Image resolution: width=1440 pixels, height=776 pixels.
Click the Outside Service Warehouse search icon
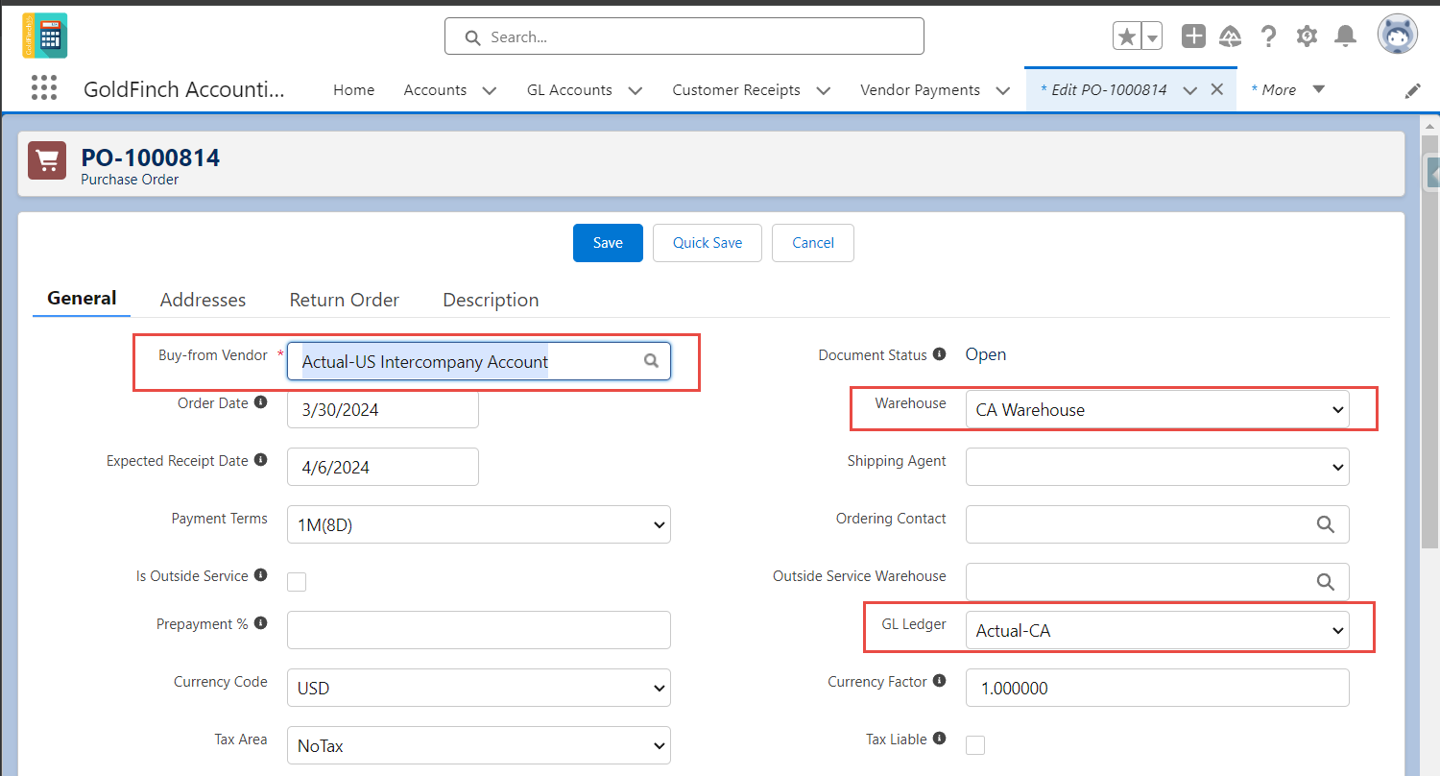(x=1325, y=582)
